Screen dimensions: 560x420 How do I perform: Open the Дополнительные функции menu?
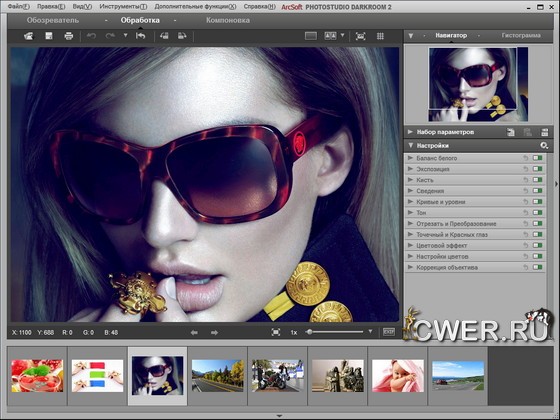[x=195, y=7]
